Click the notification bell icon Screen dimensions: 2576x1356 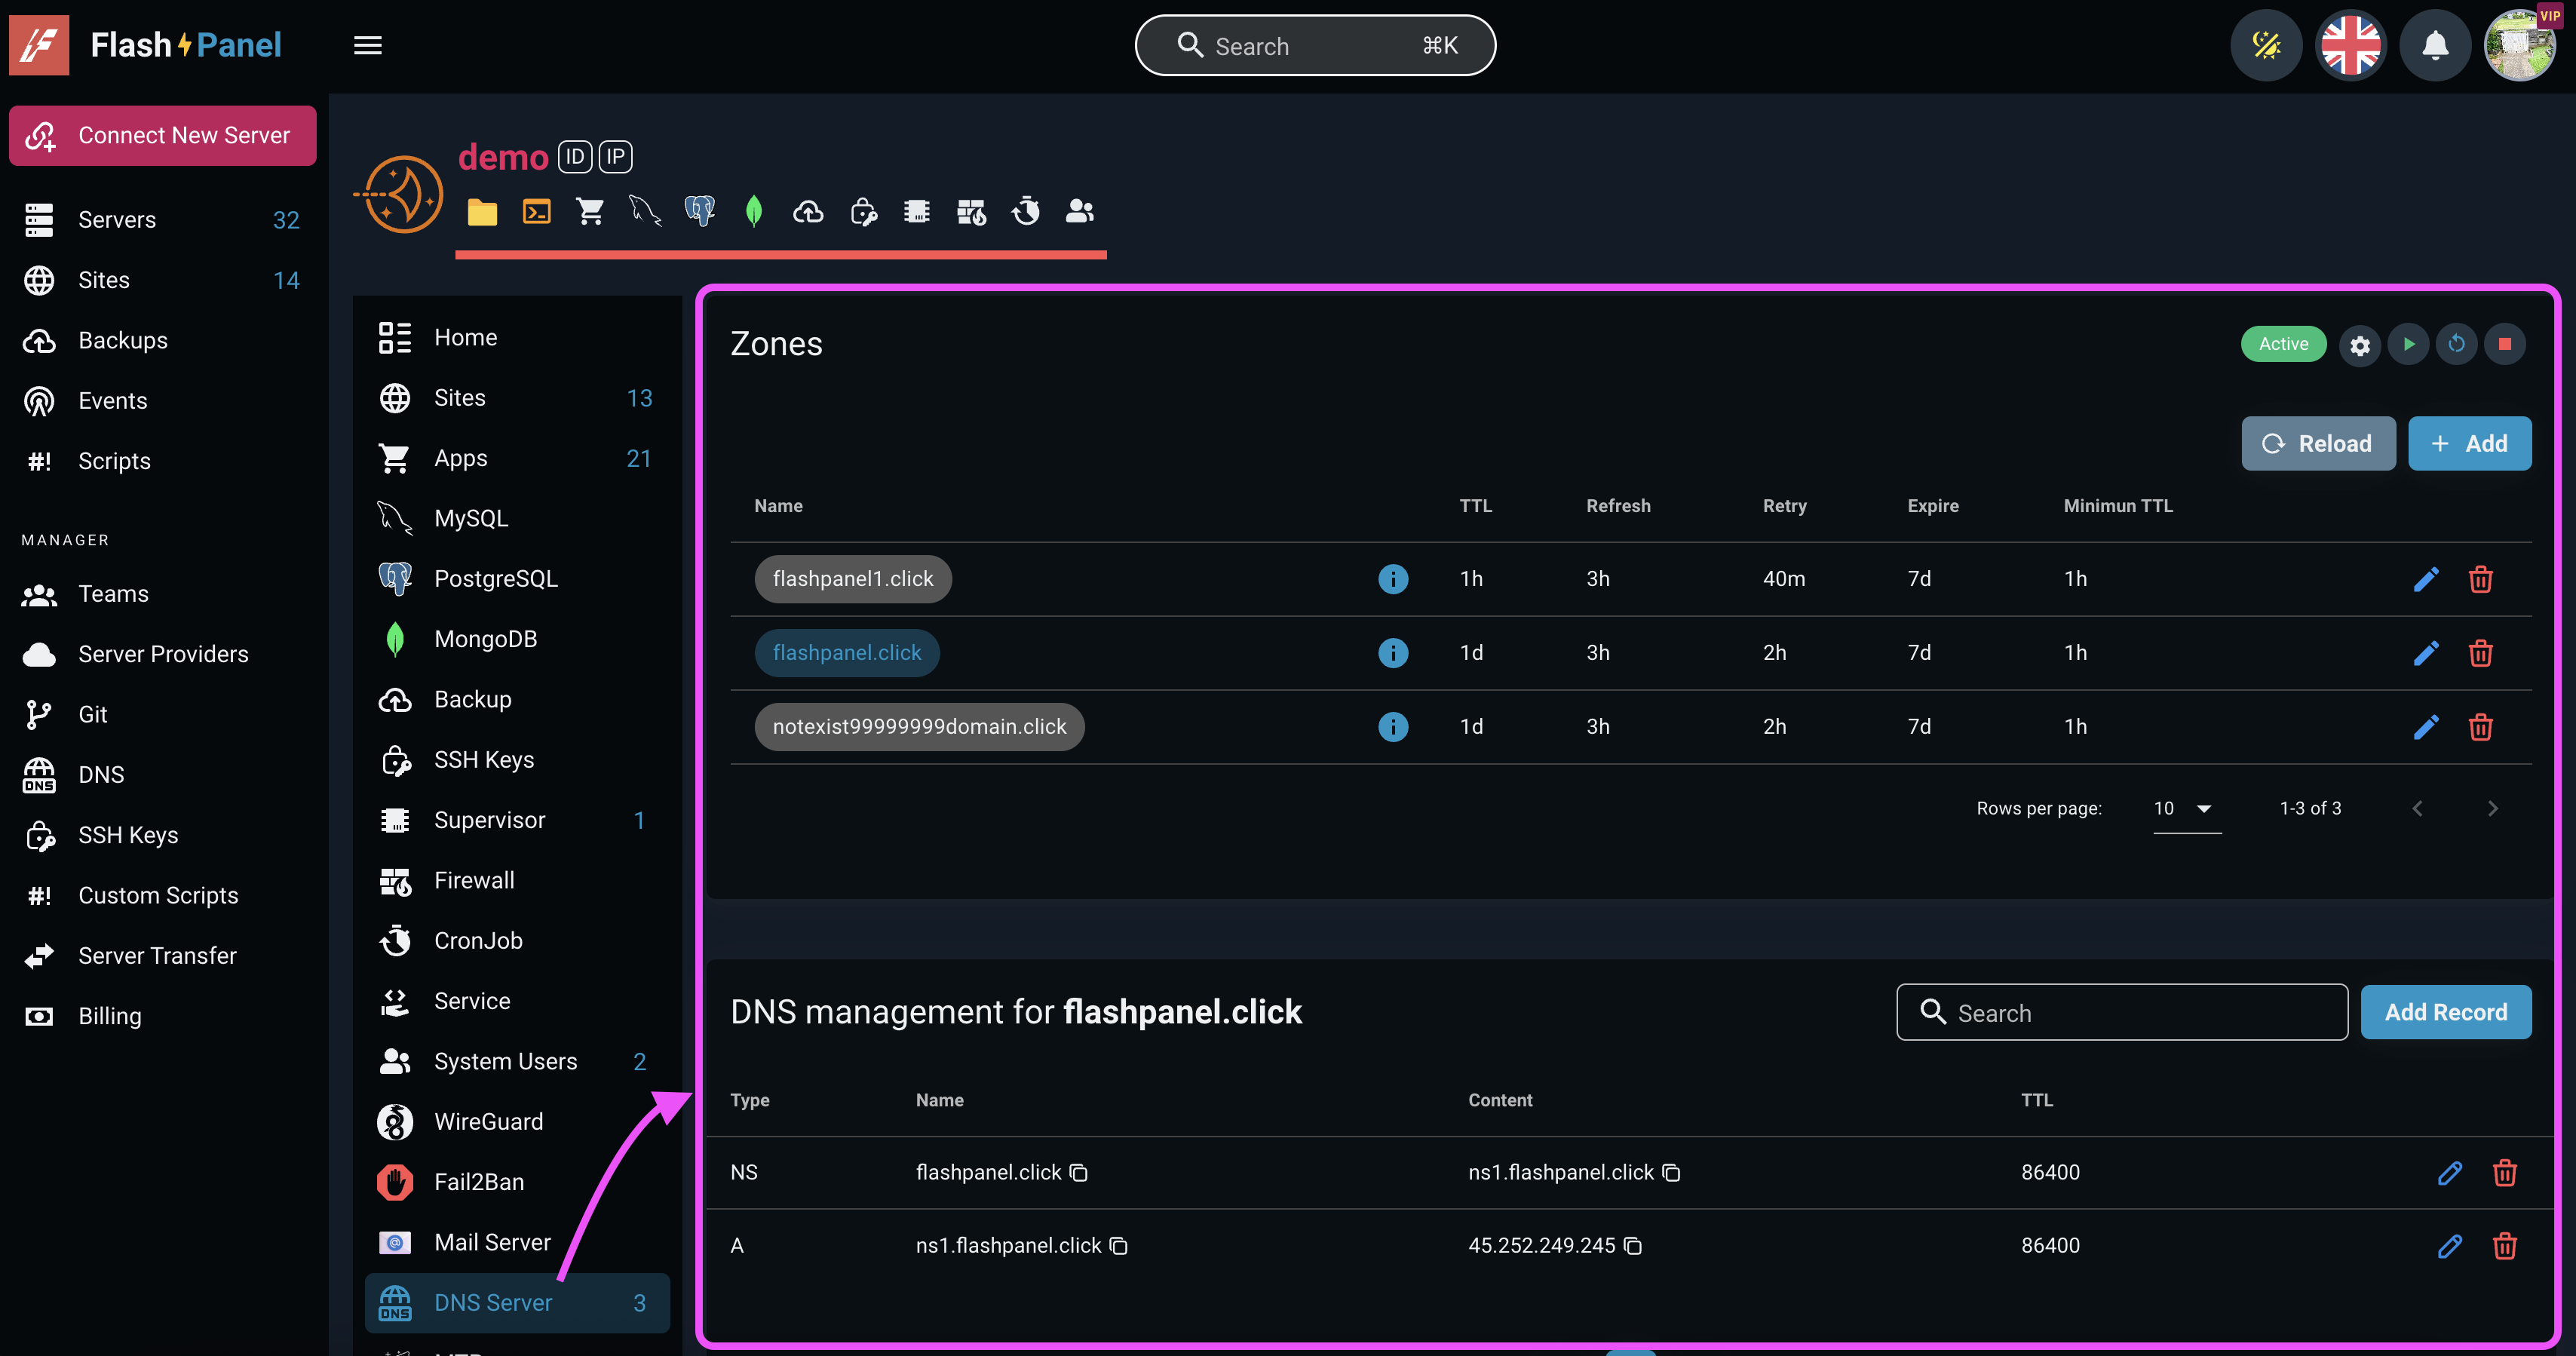(x=2435, y=45)
